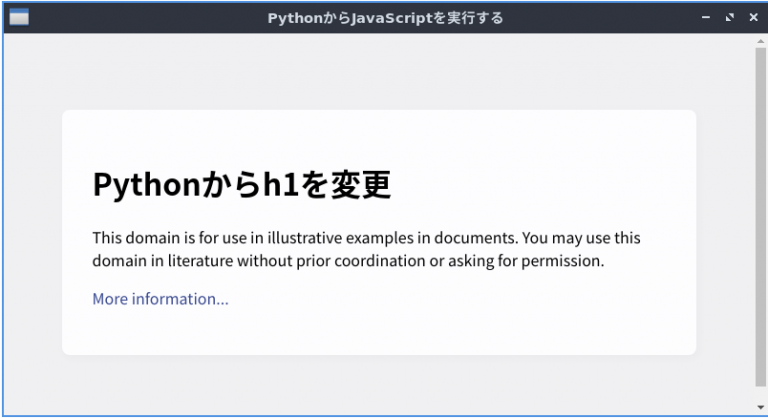
Task: Click the word "permission" in the paragraph
Action: click(561, 261)
